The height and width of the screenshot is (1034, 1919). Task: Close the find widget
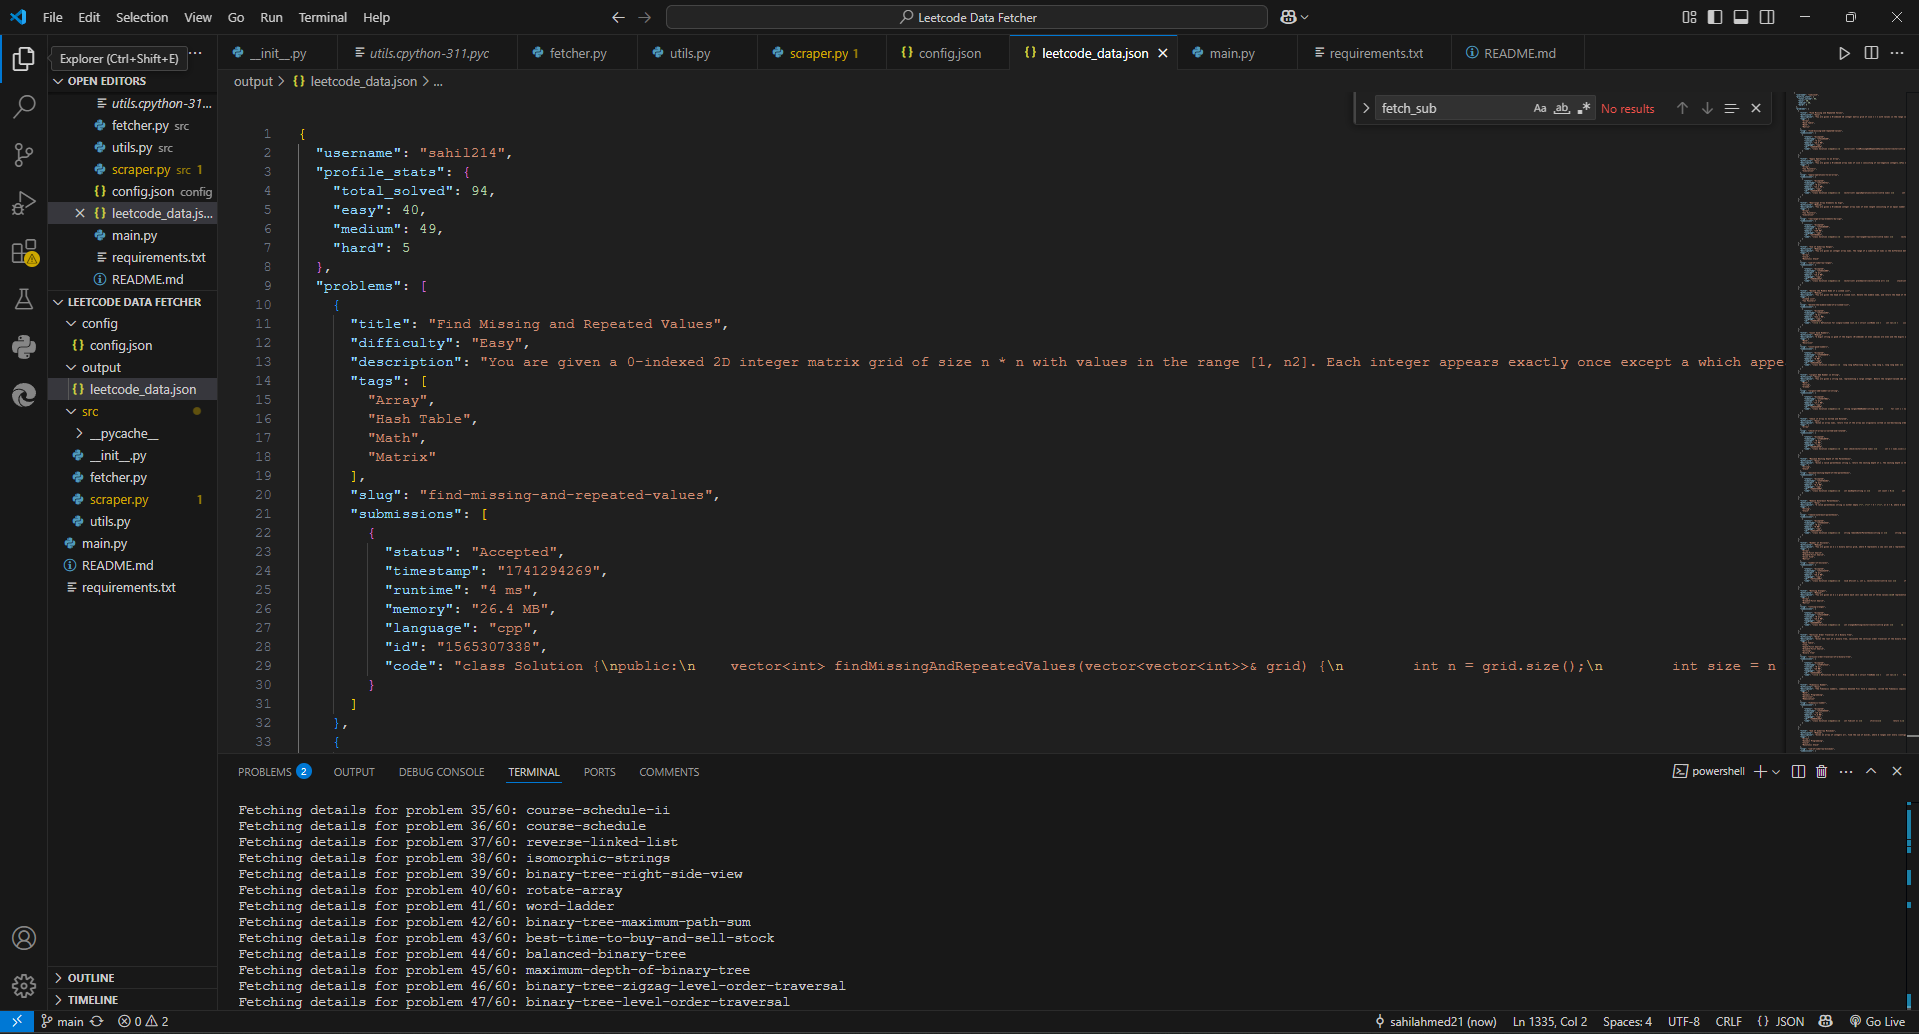click(x=1756, y=108)
